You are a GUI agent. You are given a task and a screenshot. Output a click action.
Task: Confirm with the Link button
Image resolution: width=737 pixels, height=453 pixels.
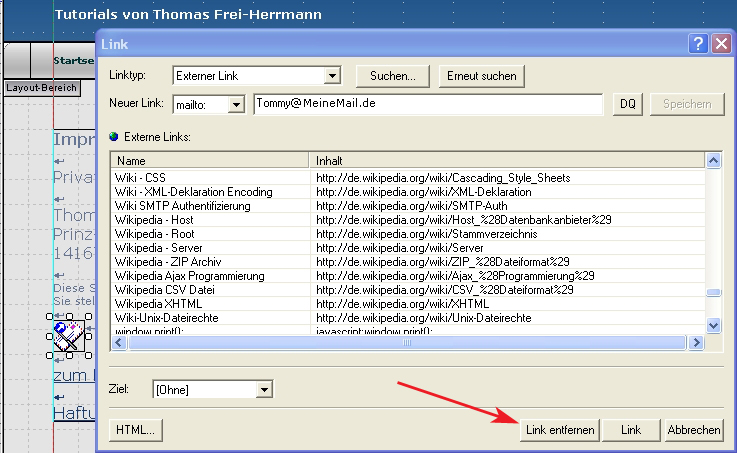click(x=630, y=430)
